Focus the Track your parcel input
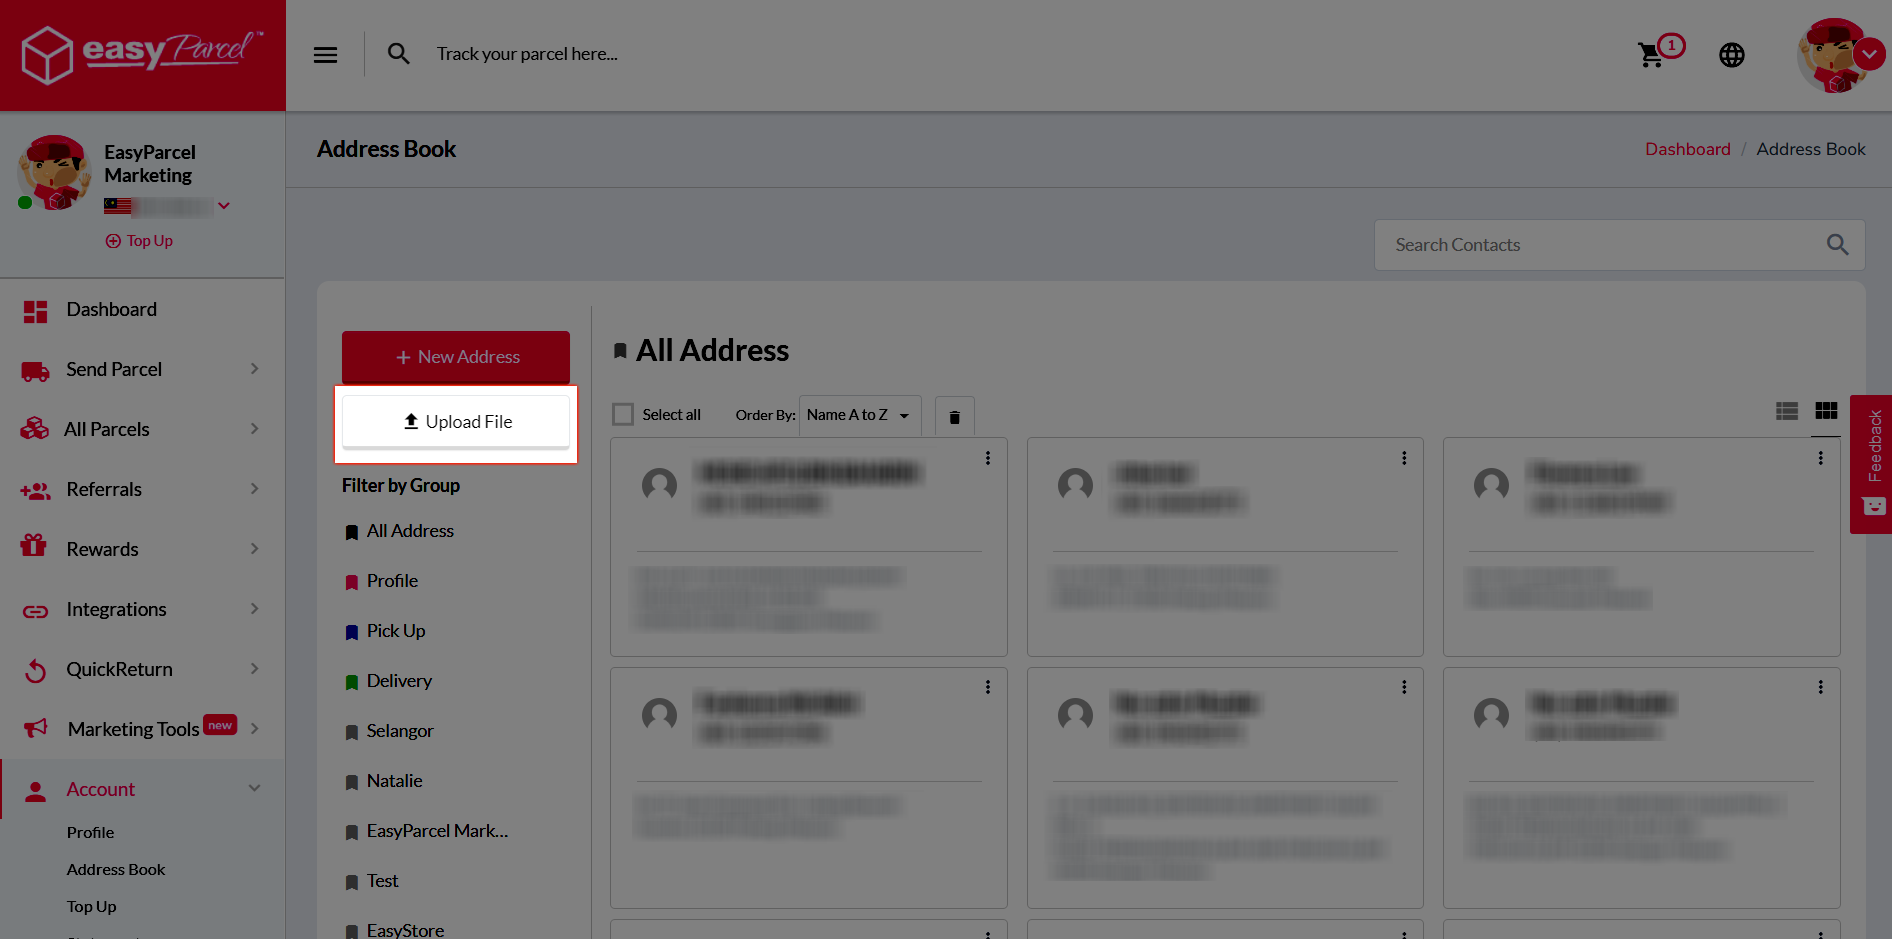 pos(527,54)
